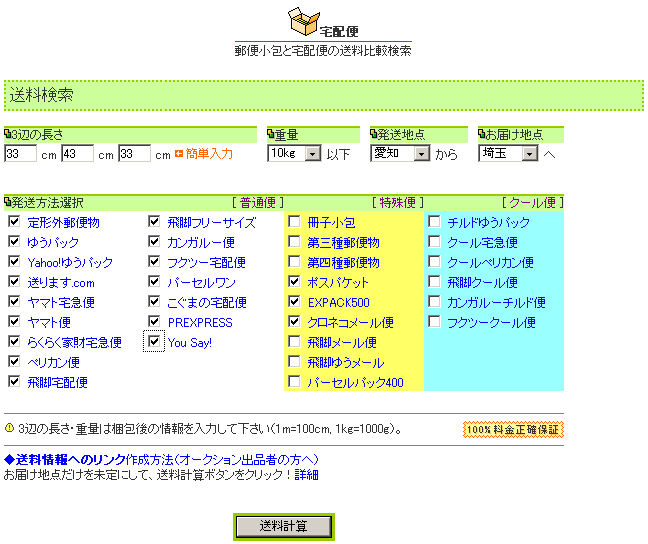Toggle the You Say! checkbox
This screenshot has height=544, width=648.
[x=154, y=342]
